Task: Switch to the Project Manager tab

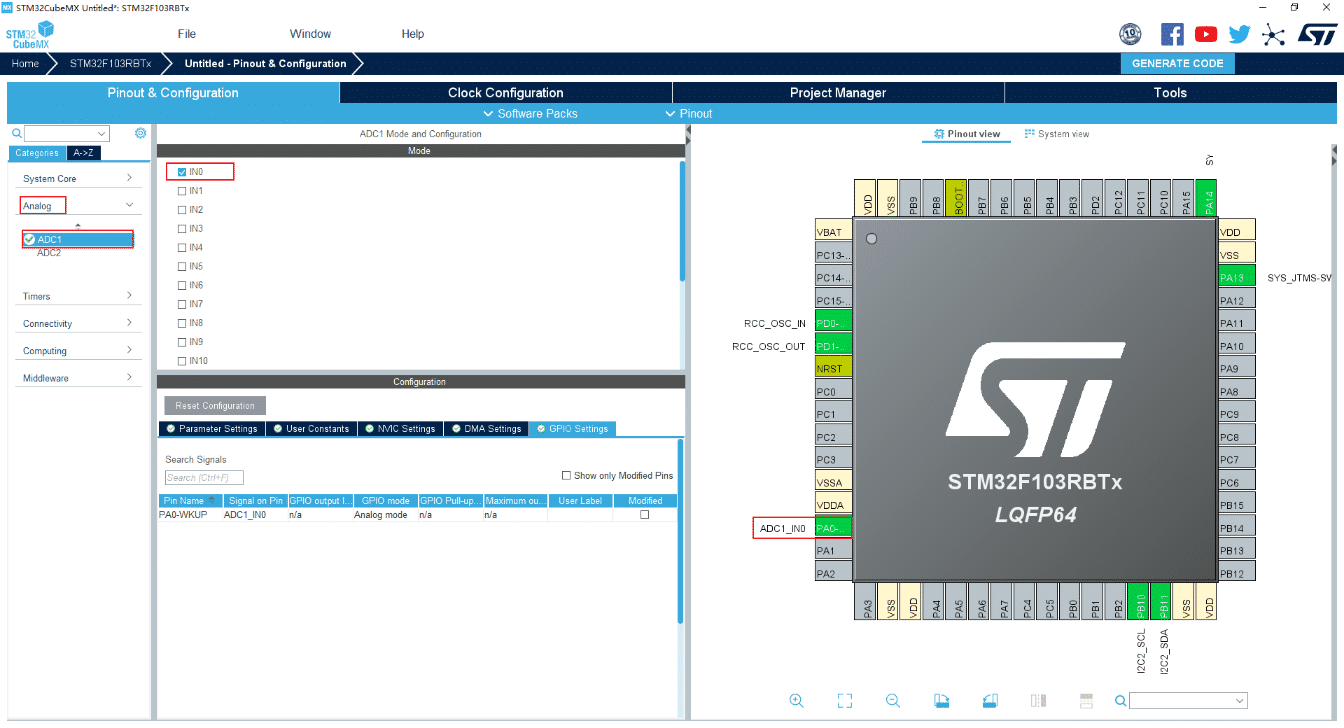Action: pos(838,93)
